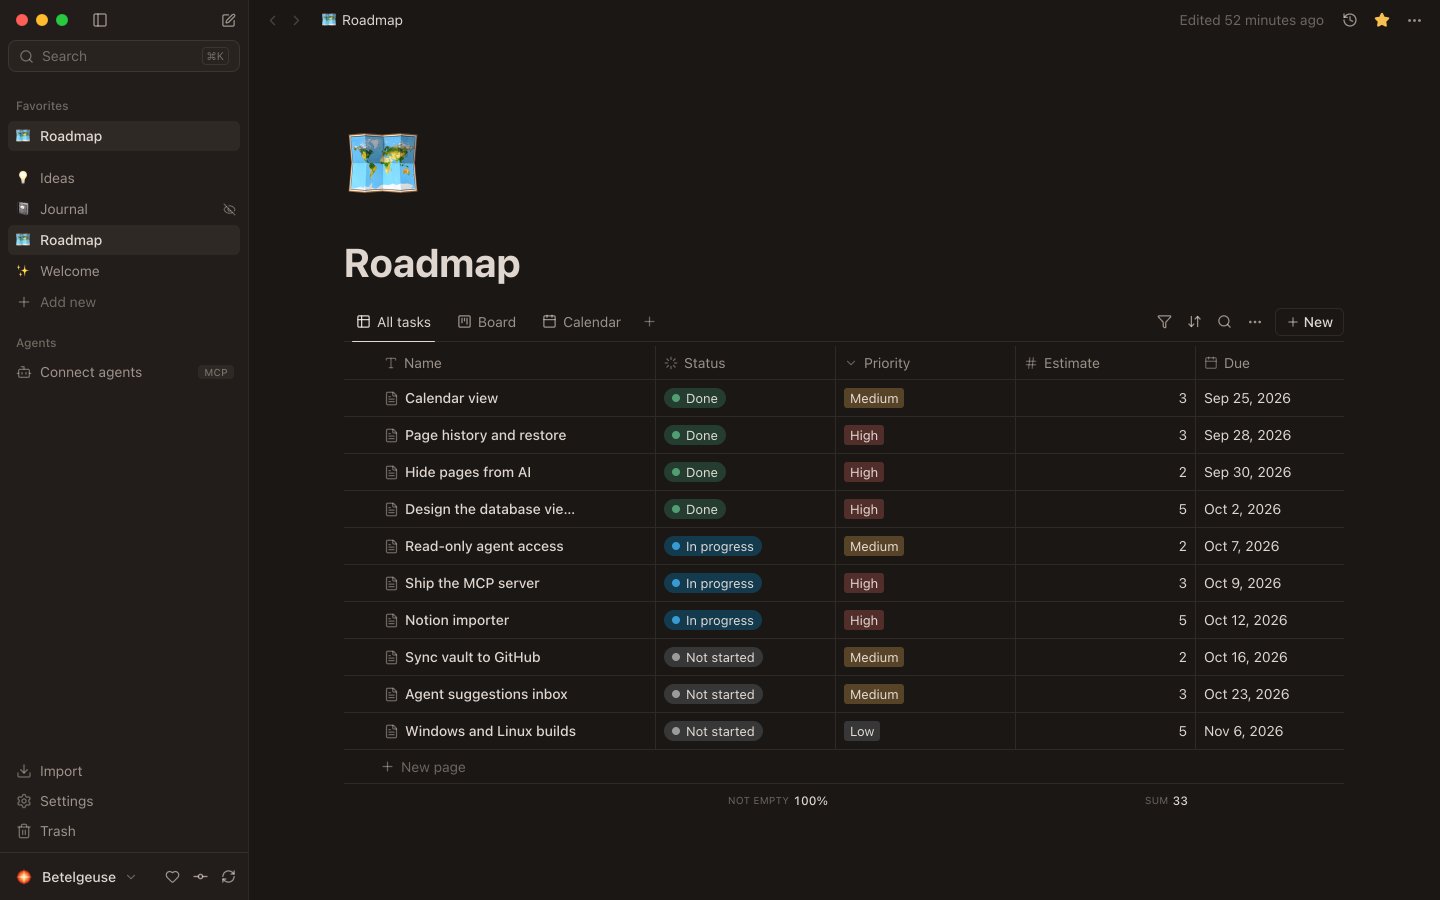Click the heart icon in the bottom bar

point(172,877)
